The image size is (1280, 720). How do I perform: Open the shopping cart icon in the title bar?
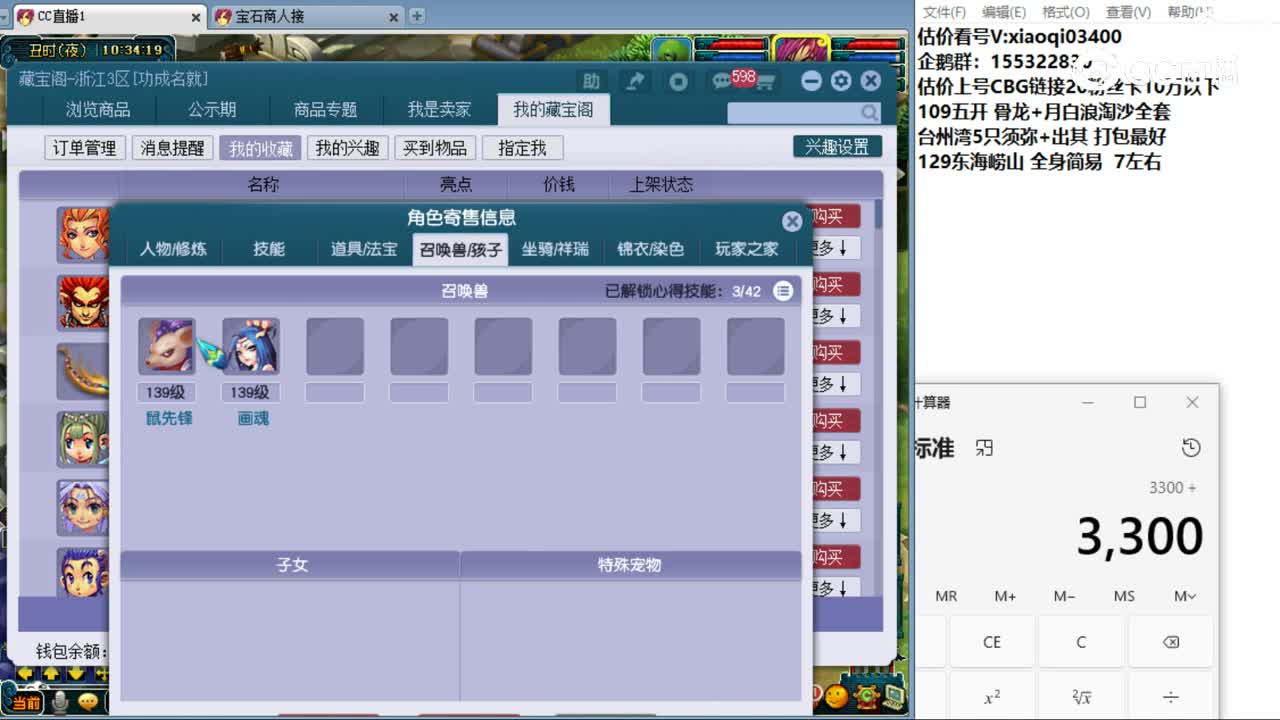tap(767, 80)
